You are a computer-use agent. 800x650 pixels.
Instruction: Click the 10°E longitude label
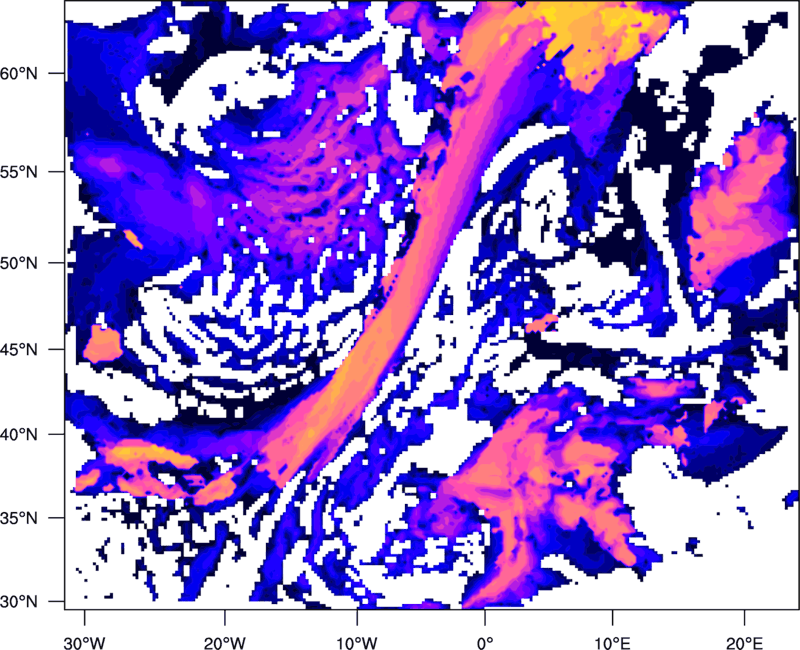point(612,643)
